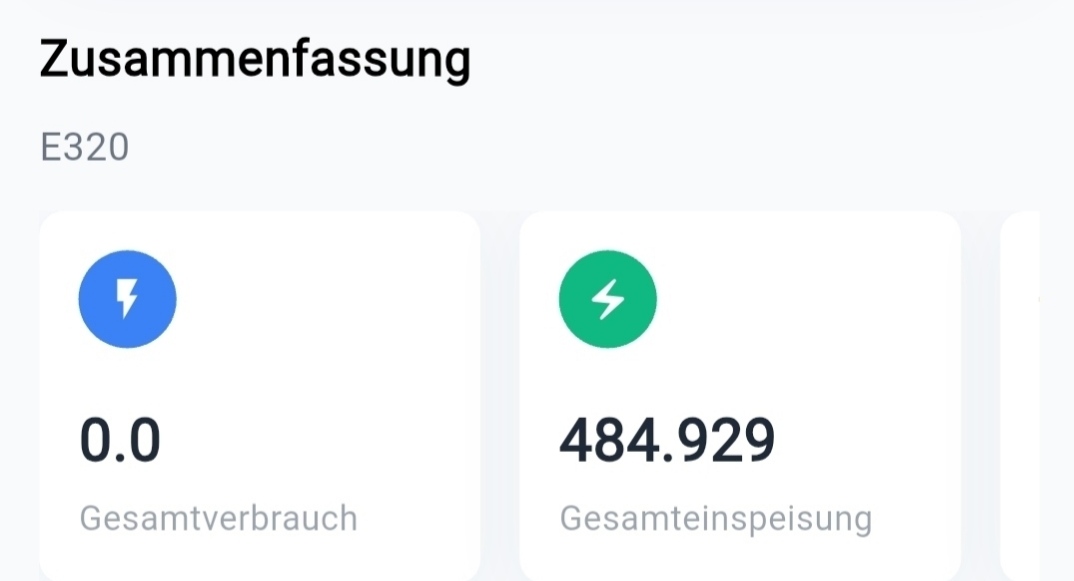This screenshot has height=581, width=1074.
Task: Click the white bolt inside the green circle
Action: tap(607, 298)
